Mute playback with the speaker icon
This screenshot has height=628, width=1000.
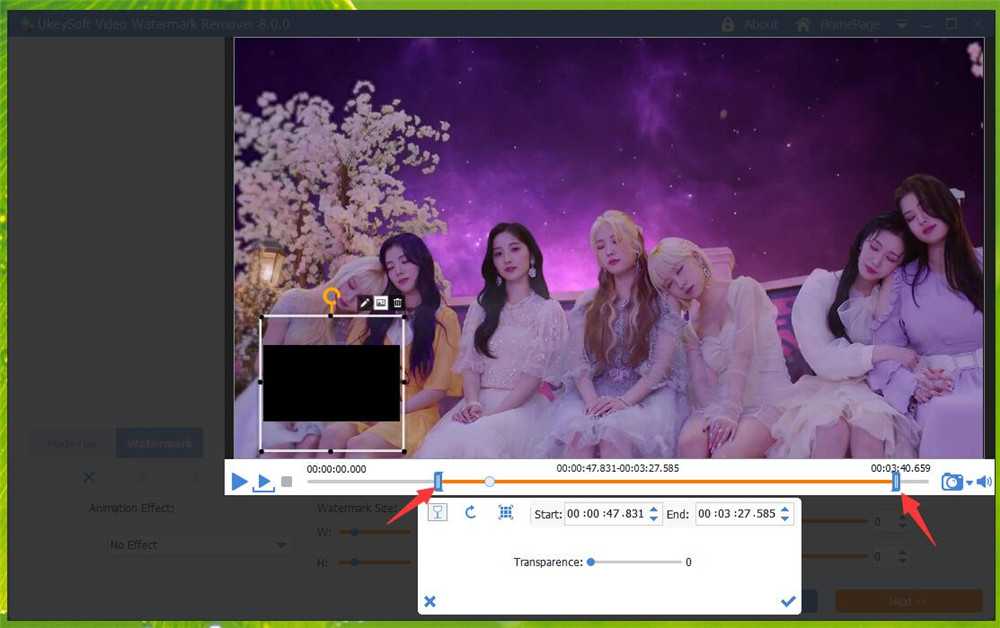[983, 480]
